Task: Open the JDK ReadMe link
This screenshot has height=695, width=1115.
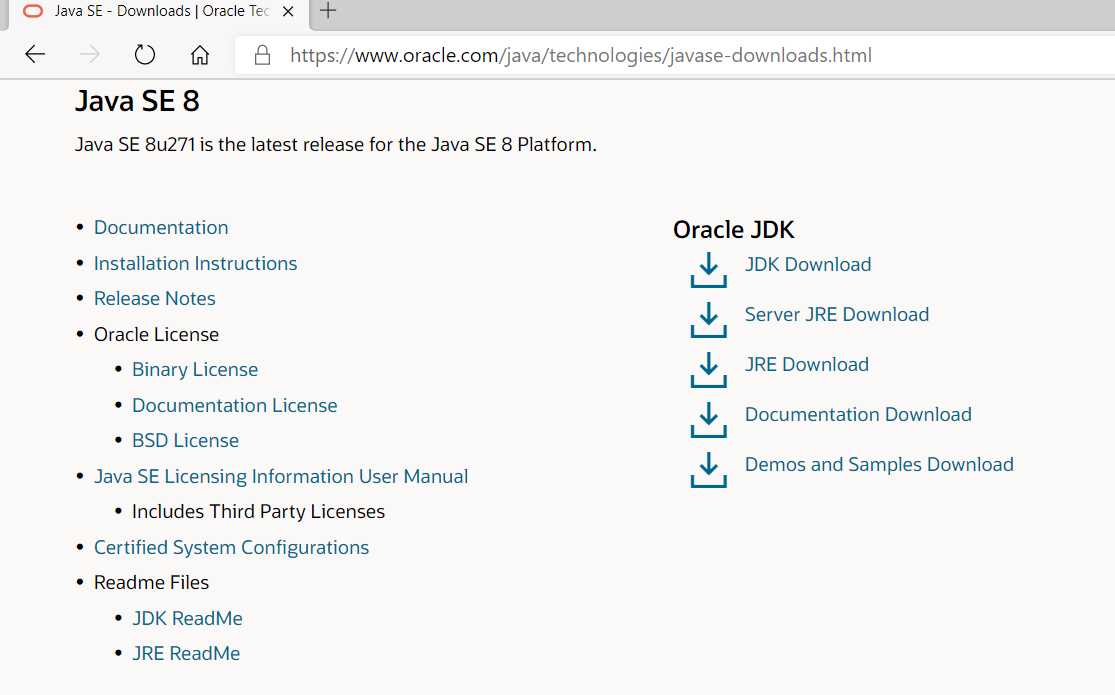Action: tap(188, 619)
